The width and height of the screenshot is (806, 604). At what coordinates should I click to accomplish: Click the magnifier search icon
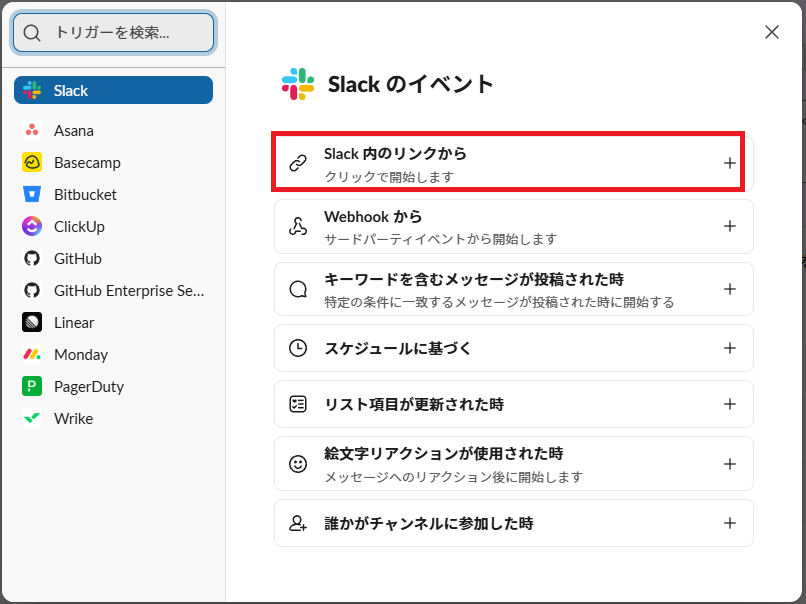tap(32, 33)
